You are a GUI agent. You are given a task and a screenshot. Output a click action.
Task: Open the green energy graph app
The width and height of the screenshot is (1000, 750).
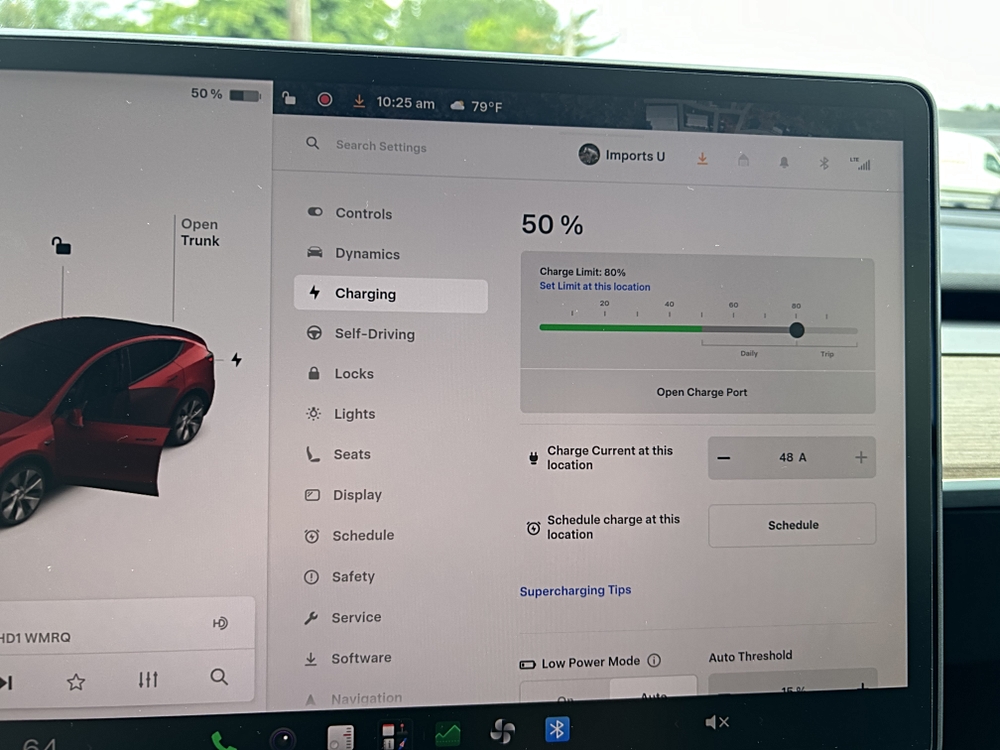coord(448,733)
